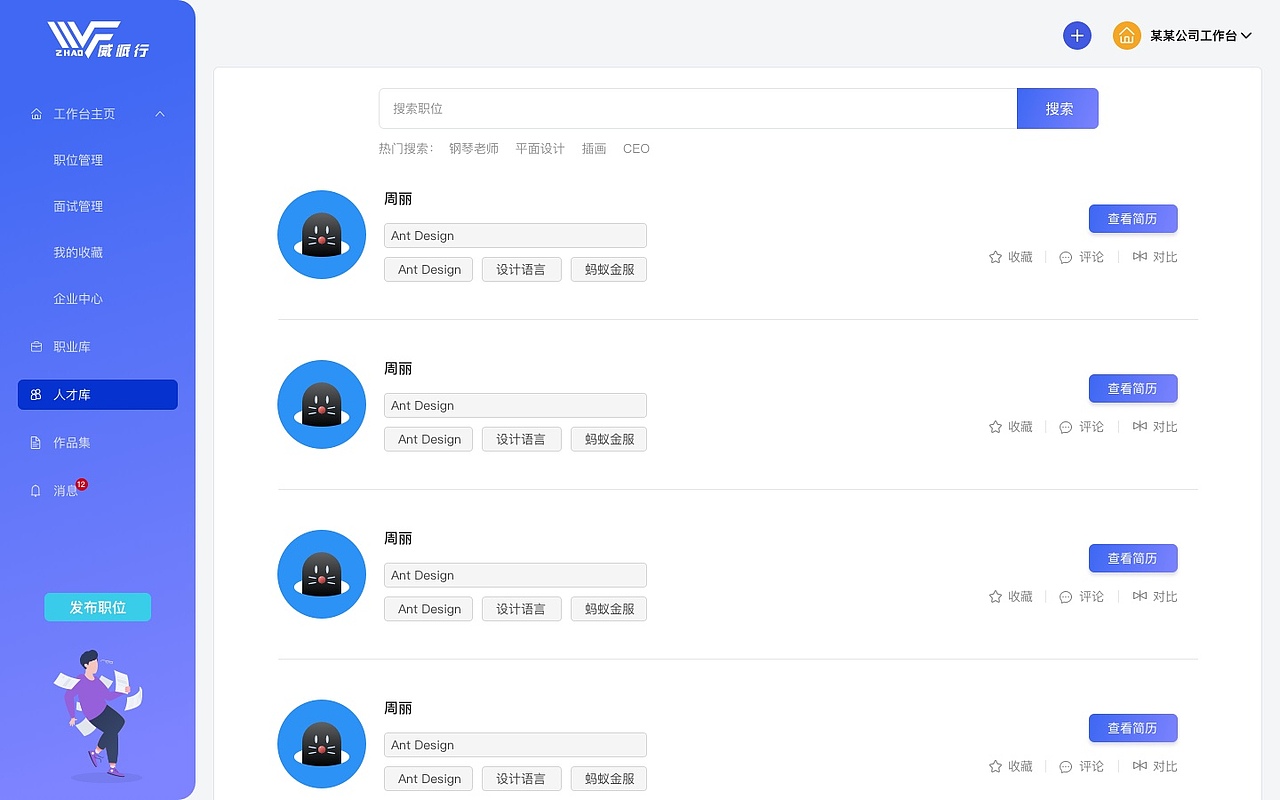
Task: Click 查看简历 for the second candidate
Action: point(1133,389)
